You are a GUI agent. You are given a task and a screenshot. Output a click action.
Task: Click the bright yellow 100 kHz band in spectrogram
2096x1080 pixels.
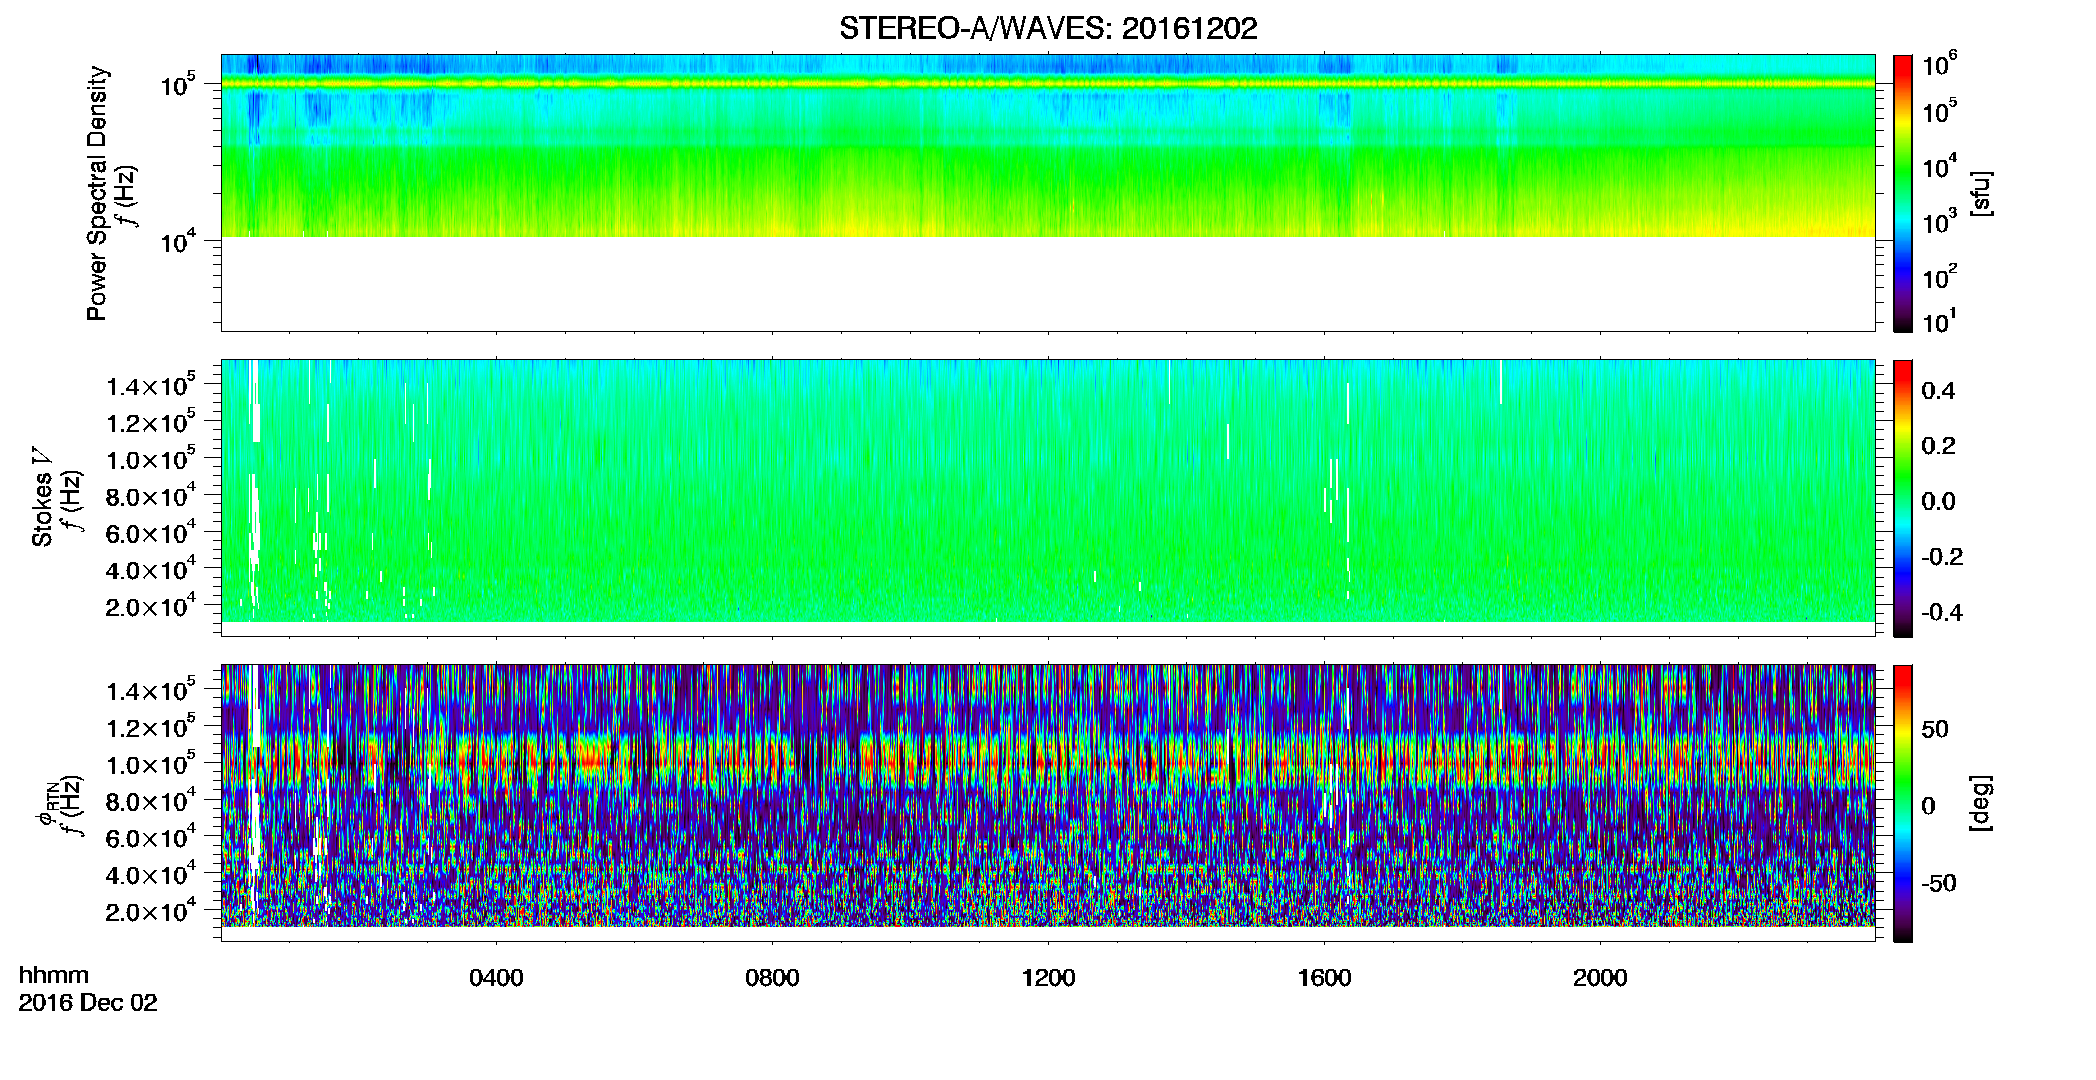[1048, 84]
